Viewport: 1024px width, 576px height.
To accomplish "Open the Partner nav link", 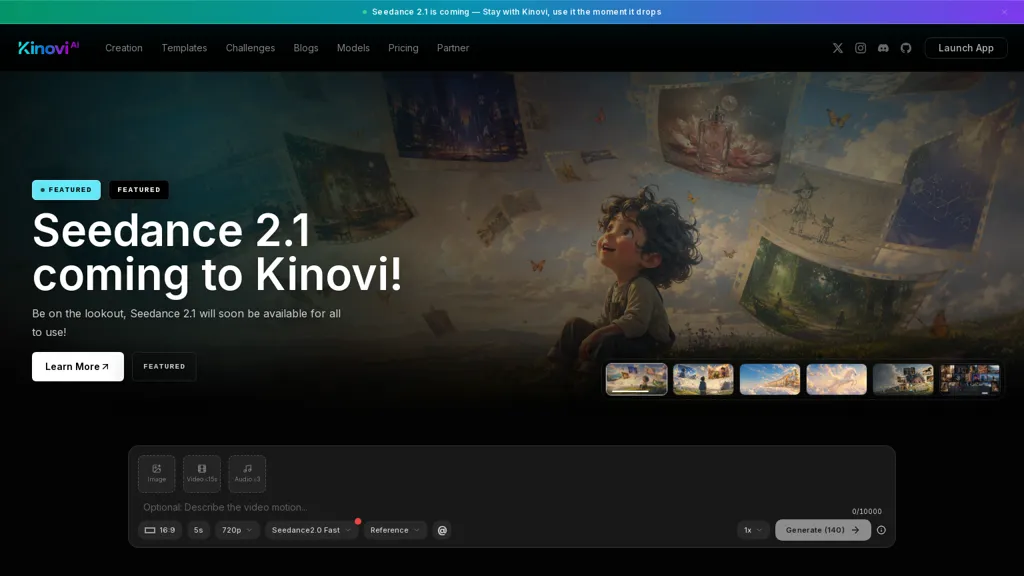I will (453, 48).
